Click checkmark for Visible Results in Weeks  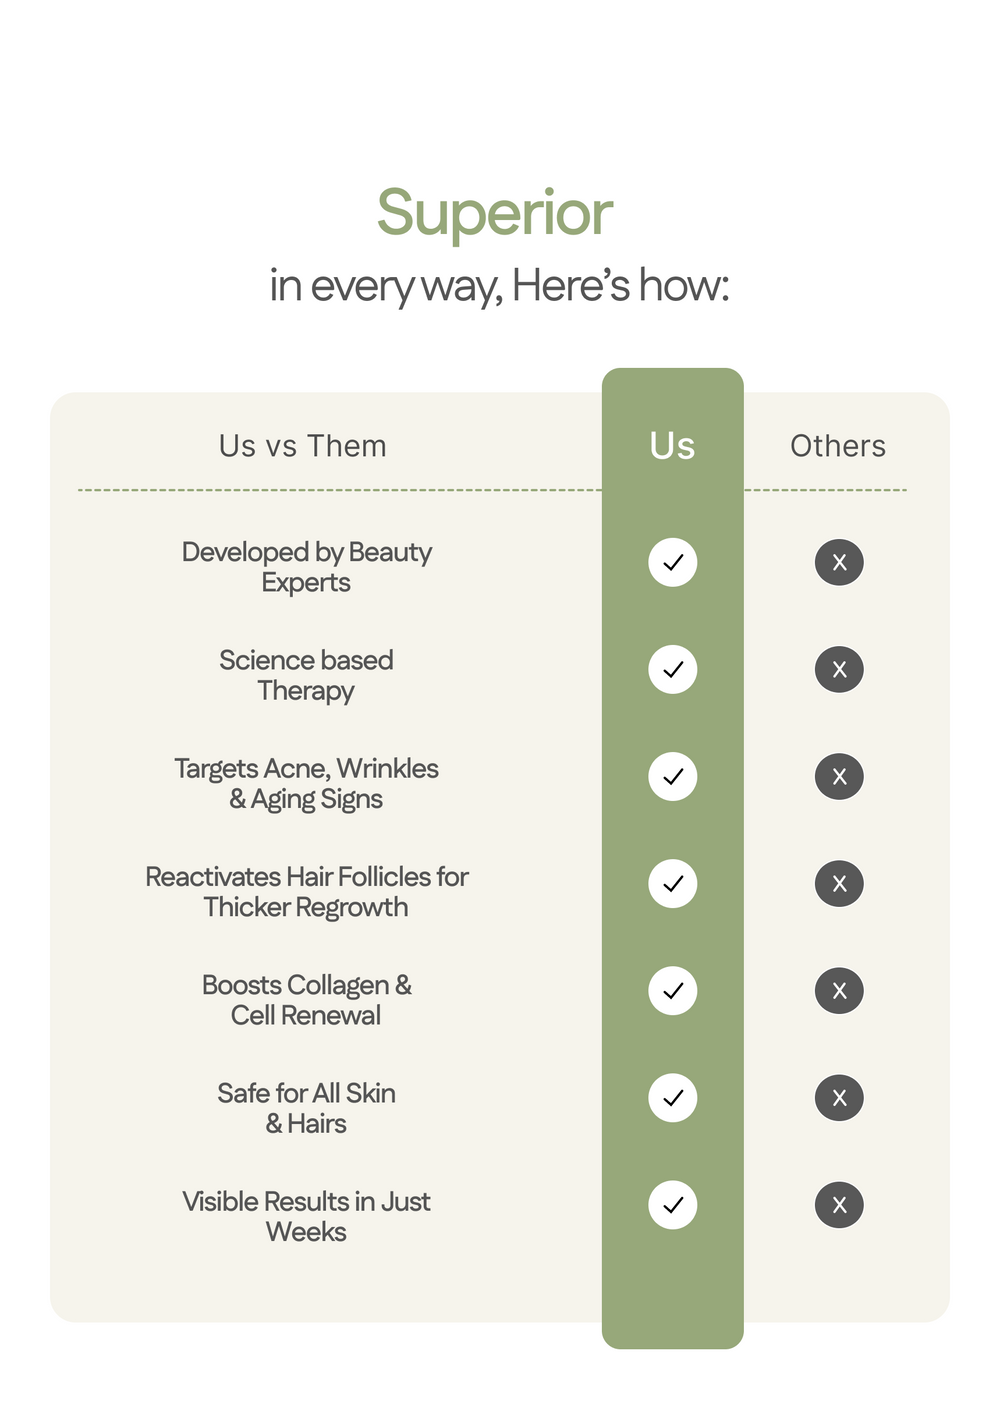pos(673,1204)
